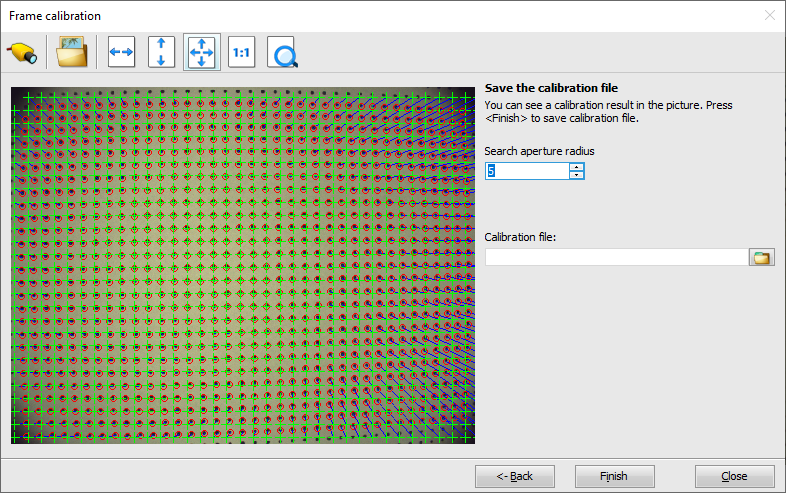This screenshot has height=493, width=786.
Task: Click the 'Save the calibration file' heading
Action: coord(551,88)
